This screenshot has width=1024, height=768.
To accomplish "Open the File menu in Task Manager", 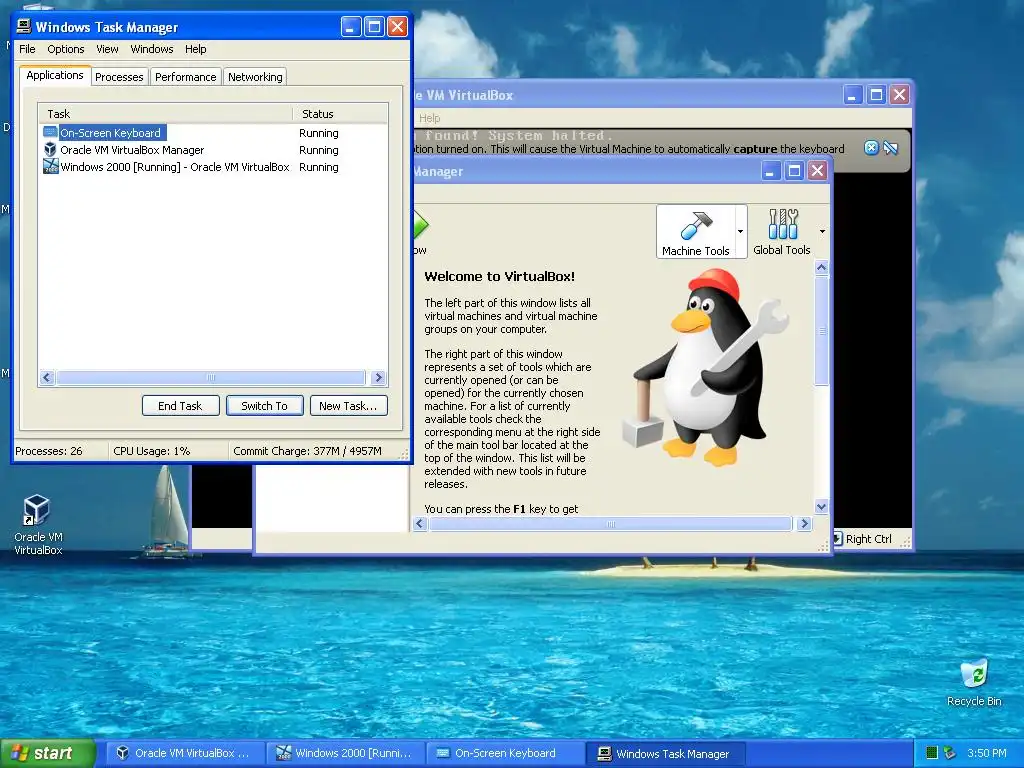I will coord(27,49).
